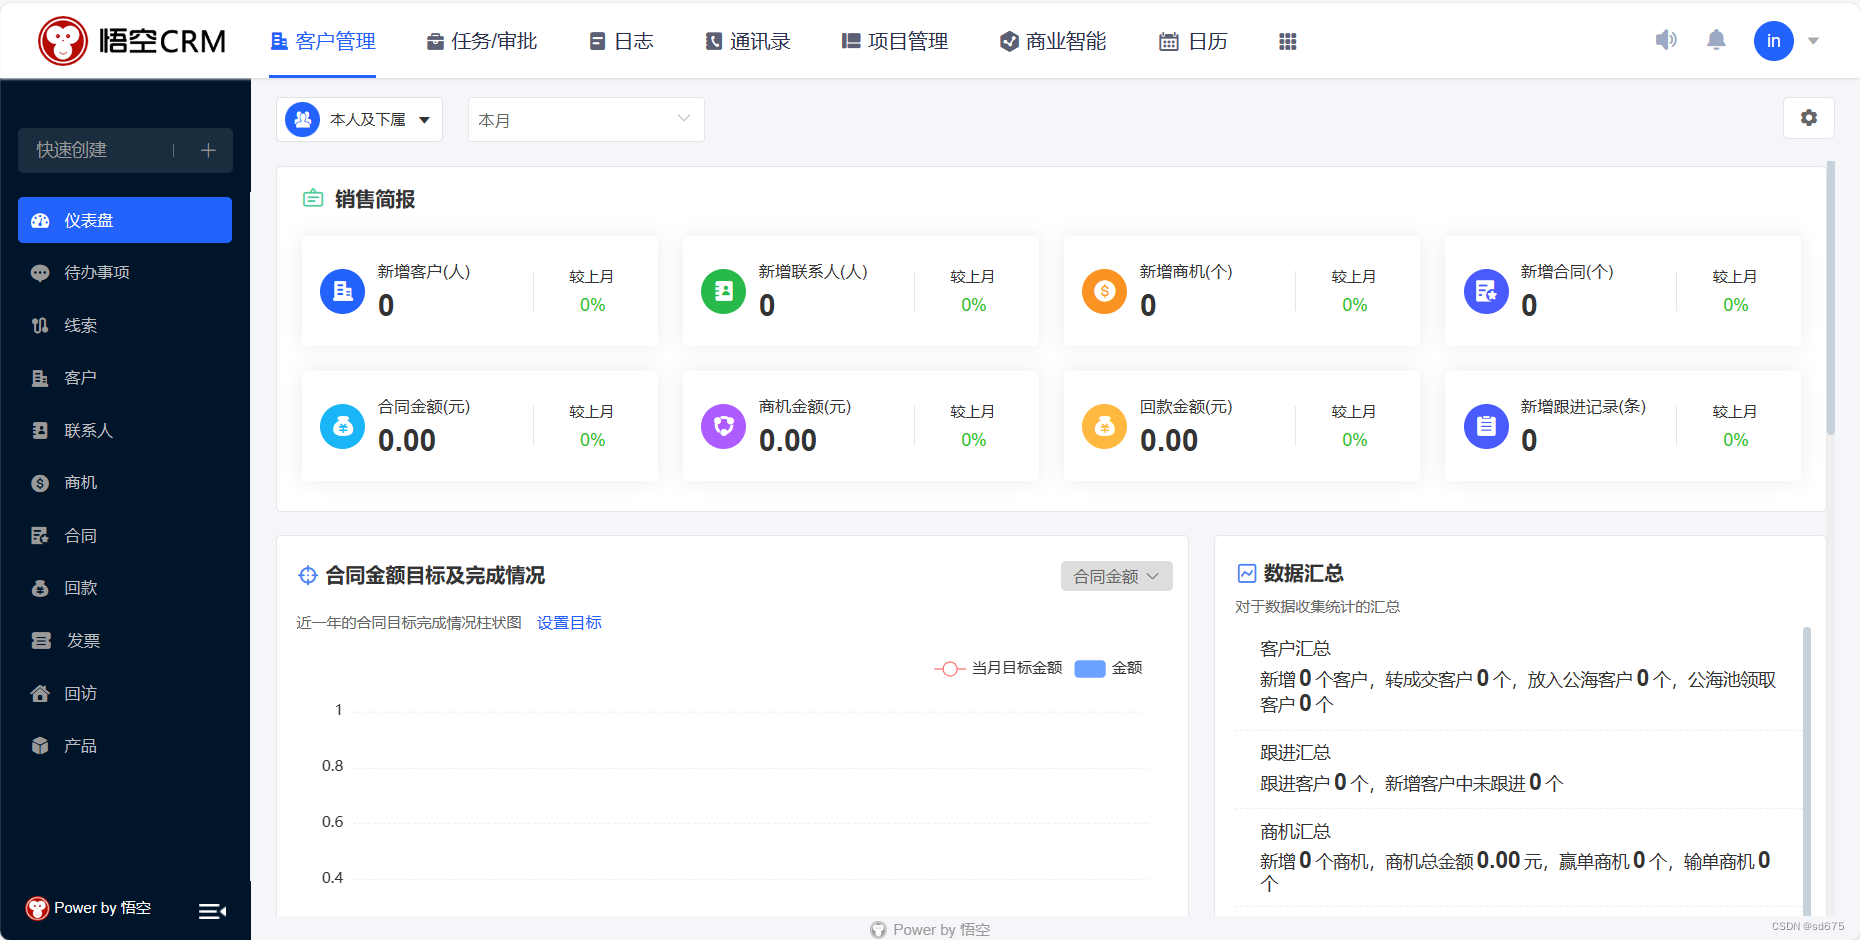This screenshot has width=1860, height=940.
Task: Open the 回款 (Payments) module
Action: click(80, 587)
